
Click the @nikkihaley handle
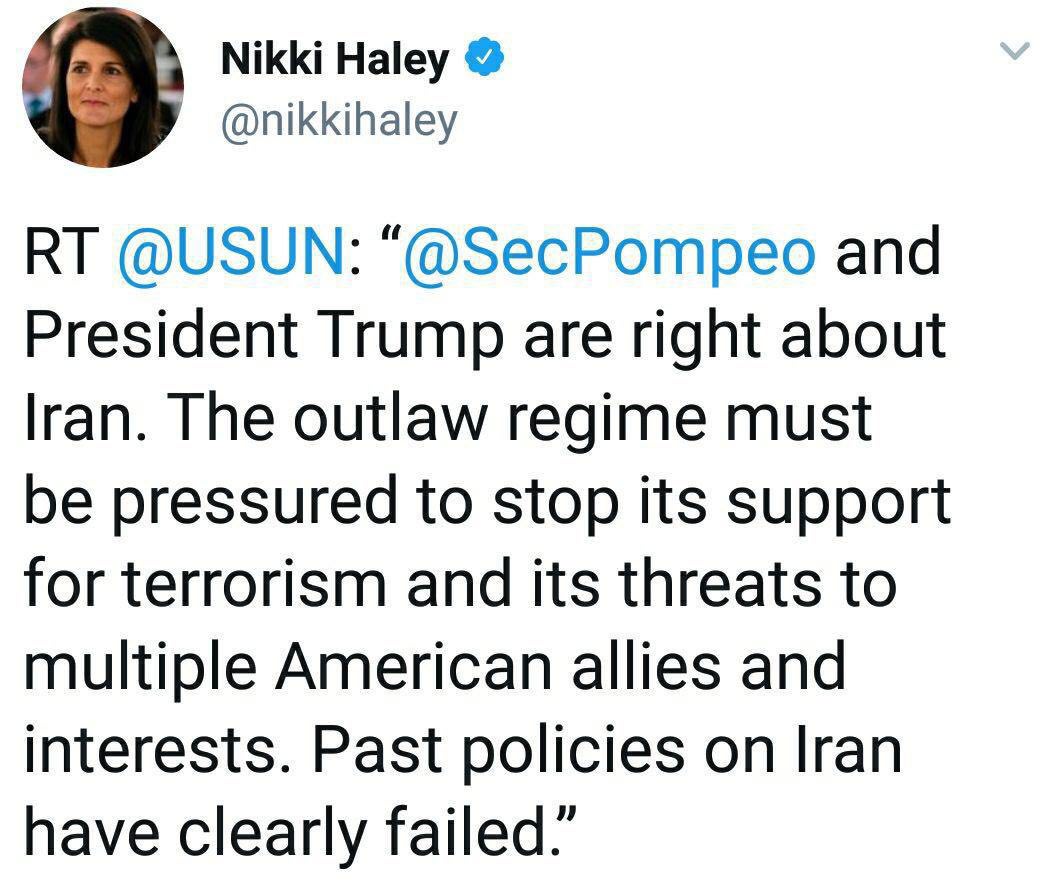tap(338, 121)
